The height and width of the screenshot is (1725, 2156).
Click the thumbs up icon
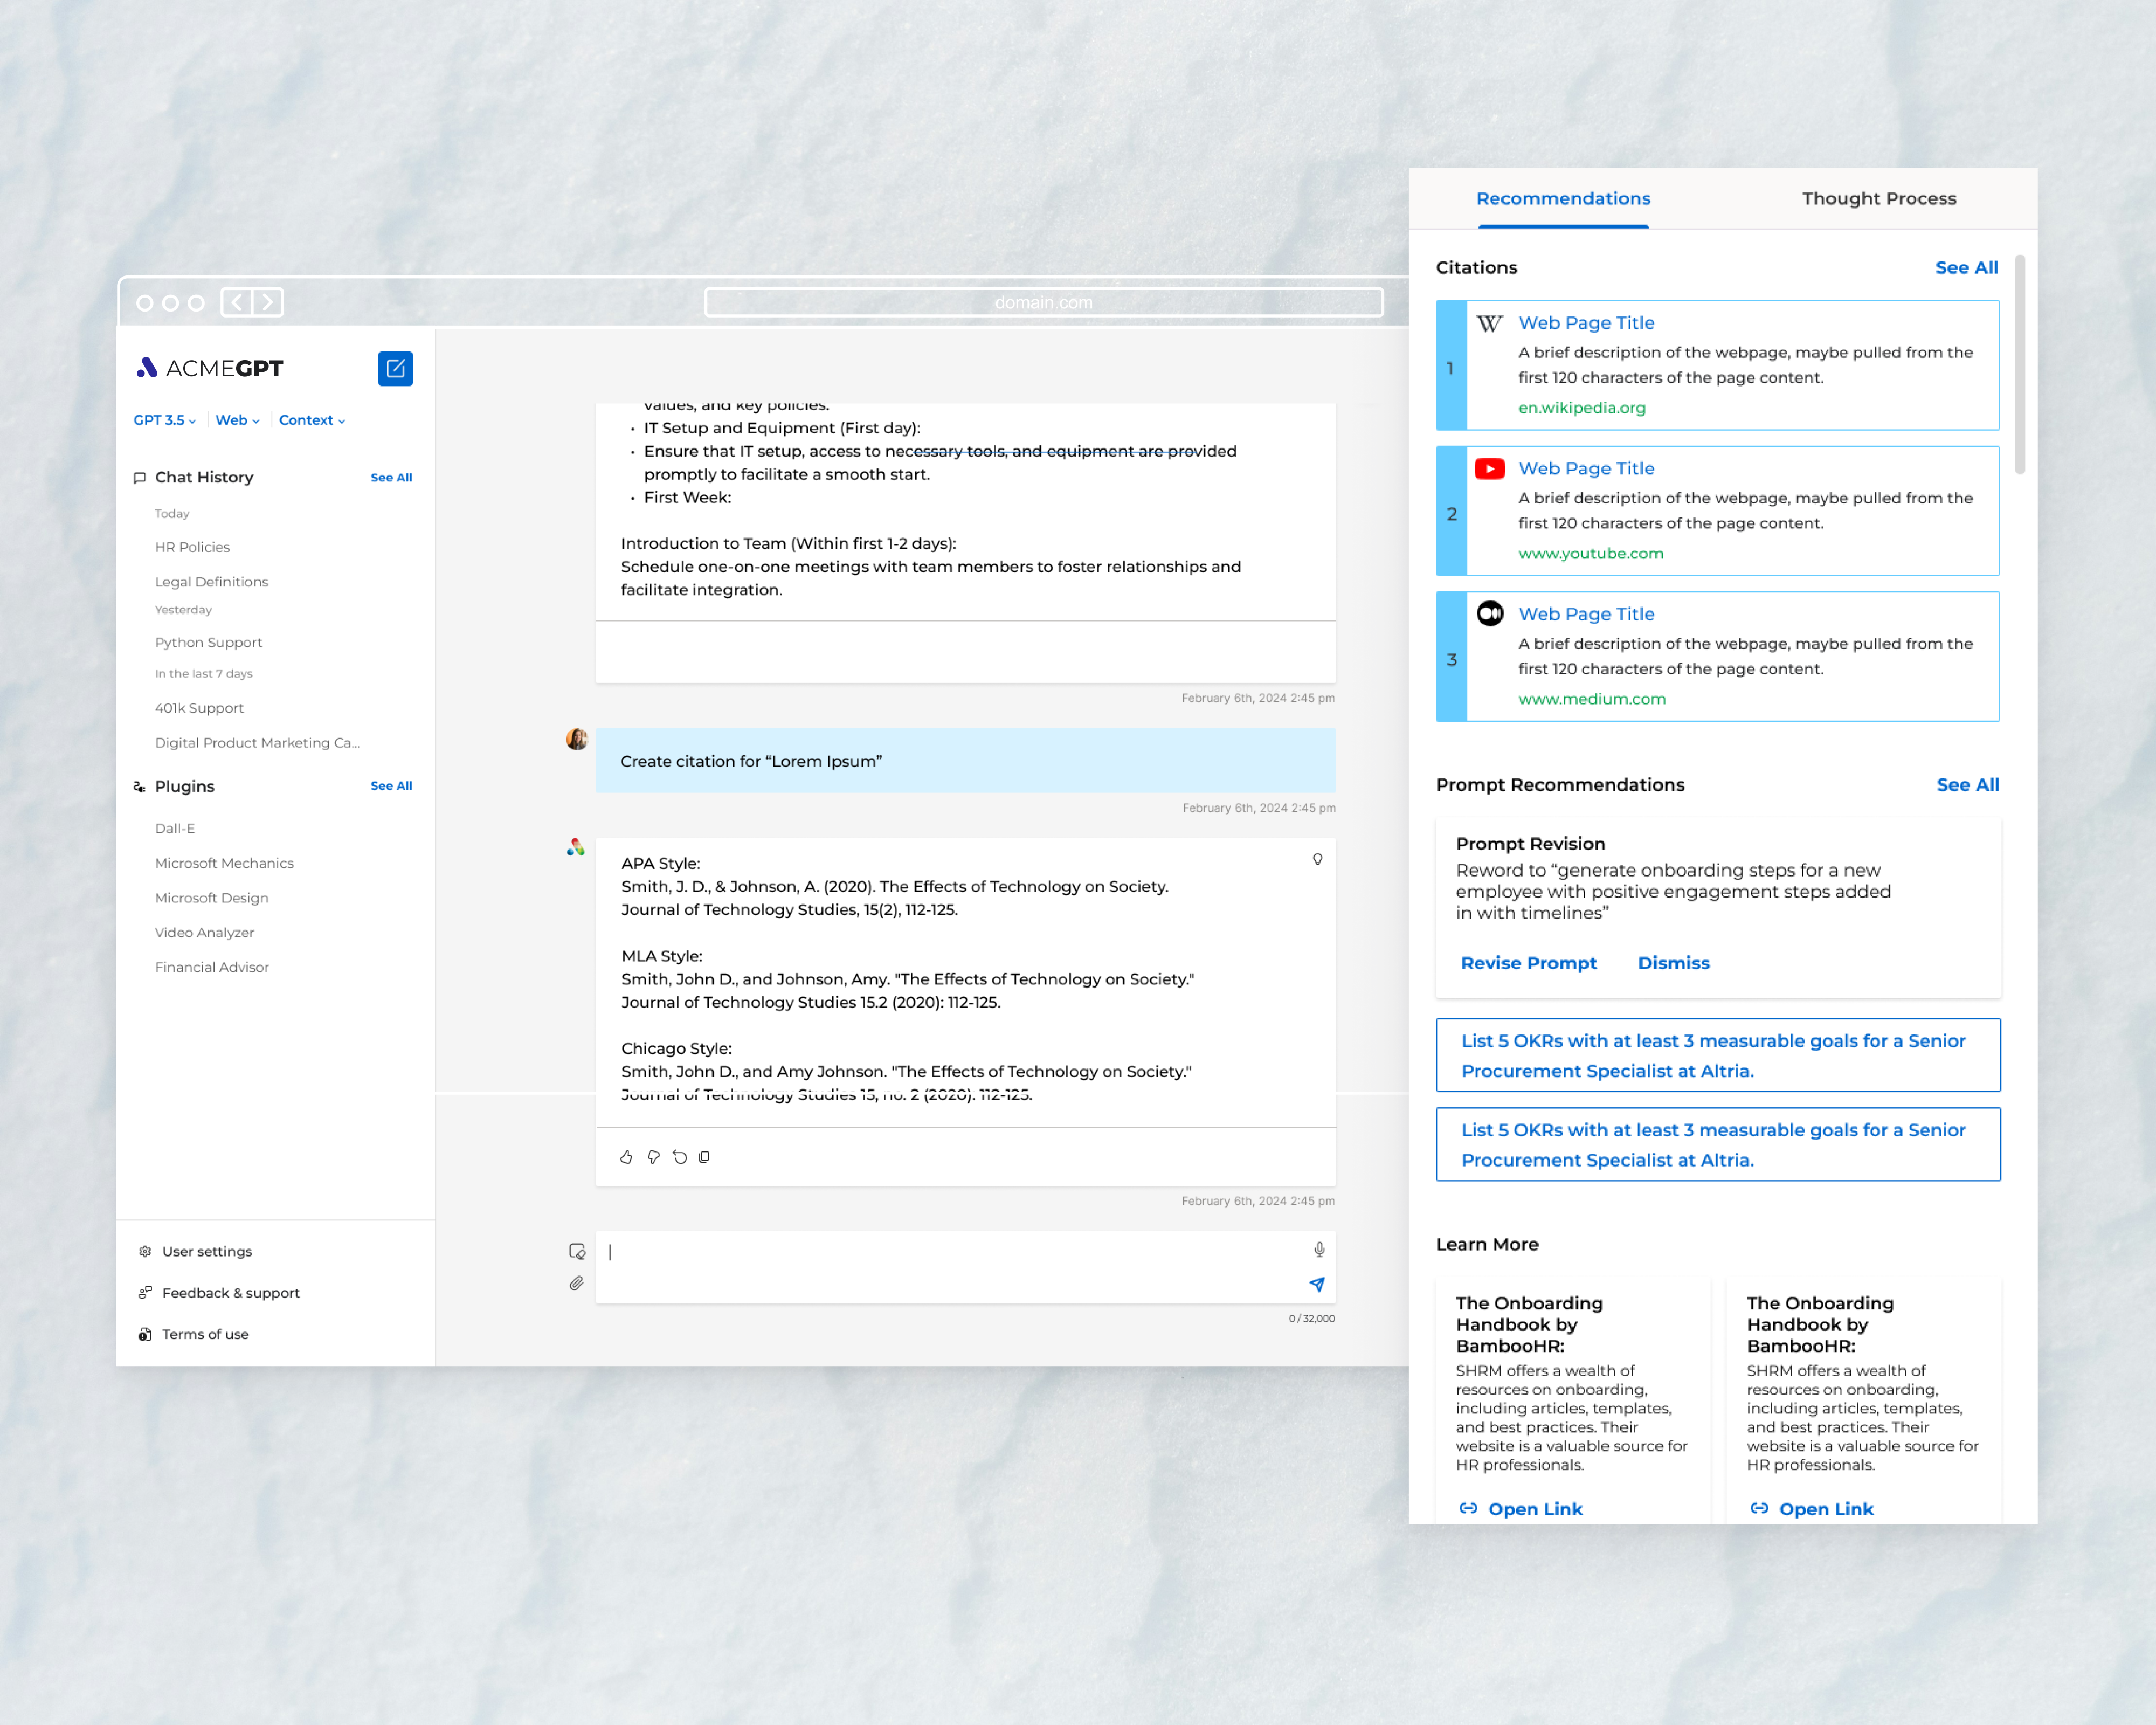coord(626,1157)
